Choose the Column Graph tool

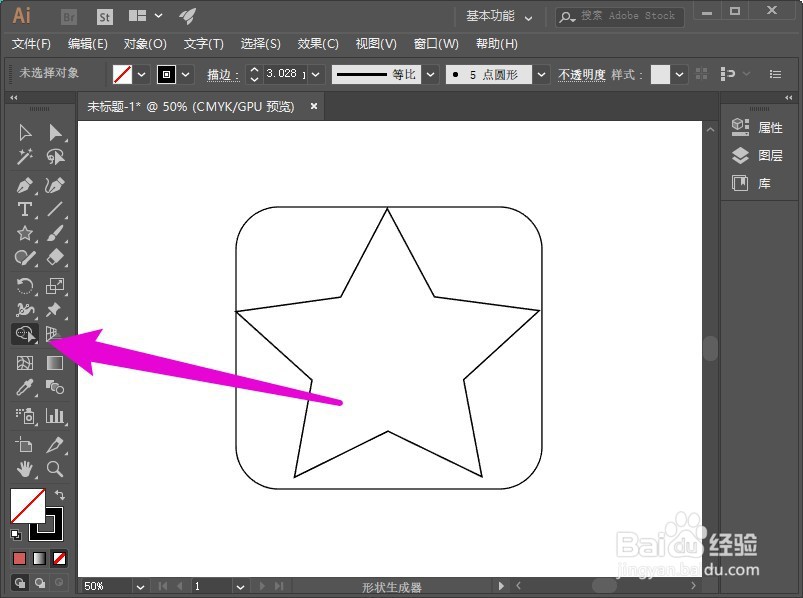tap(55, 416)
